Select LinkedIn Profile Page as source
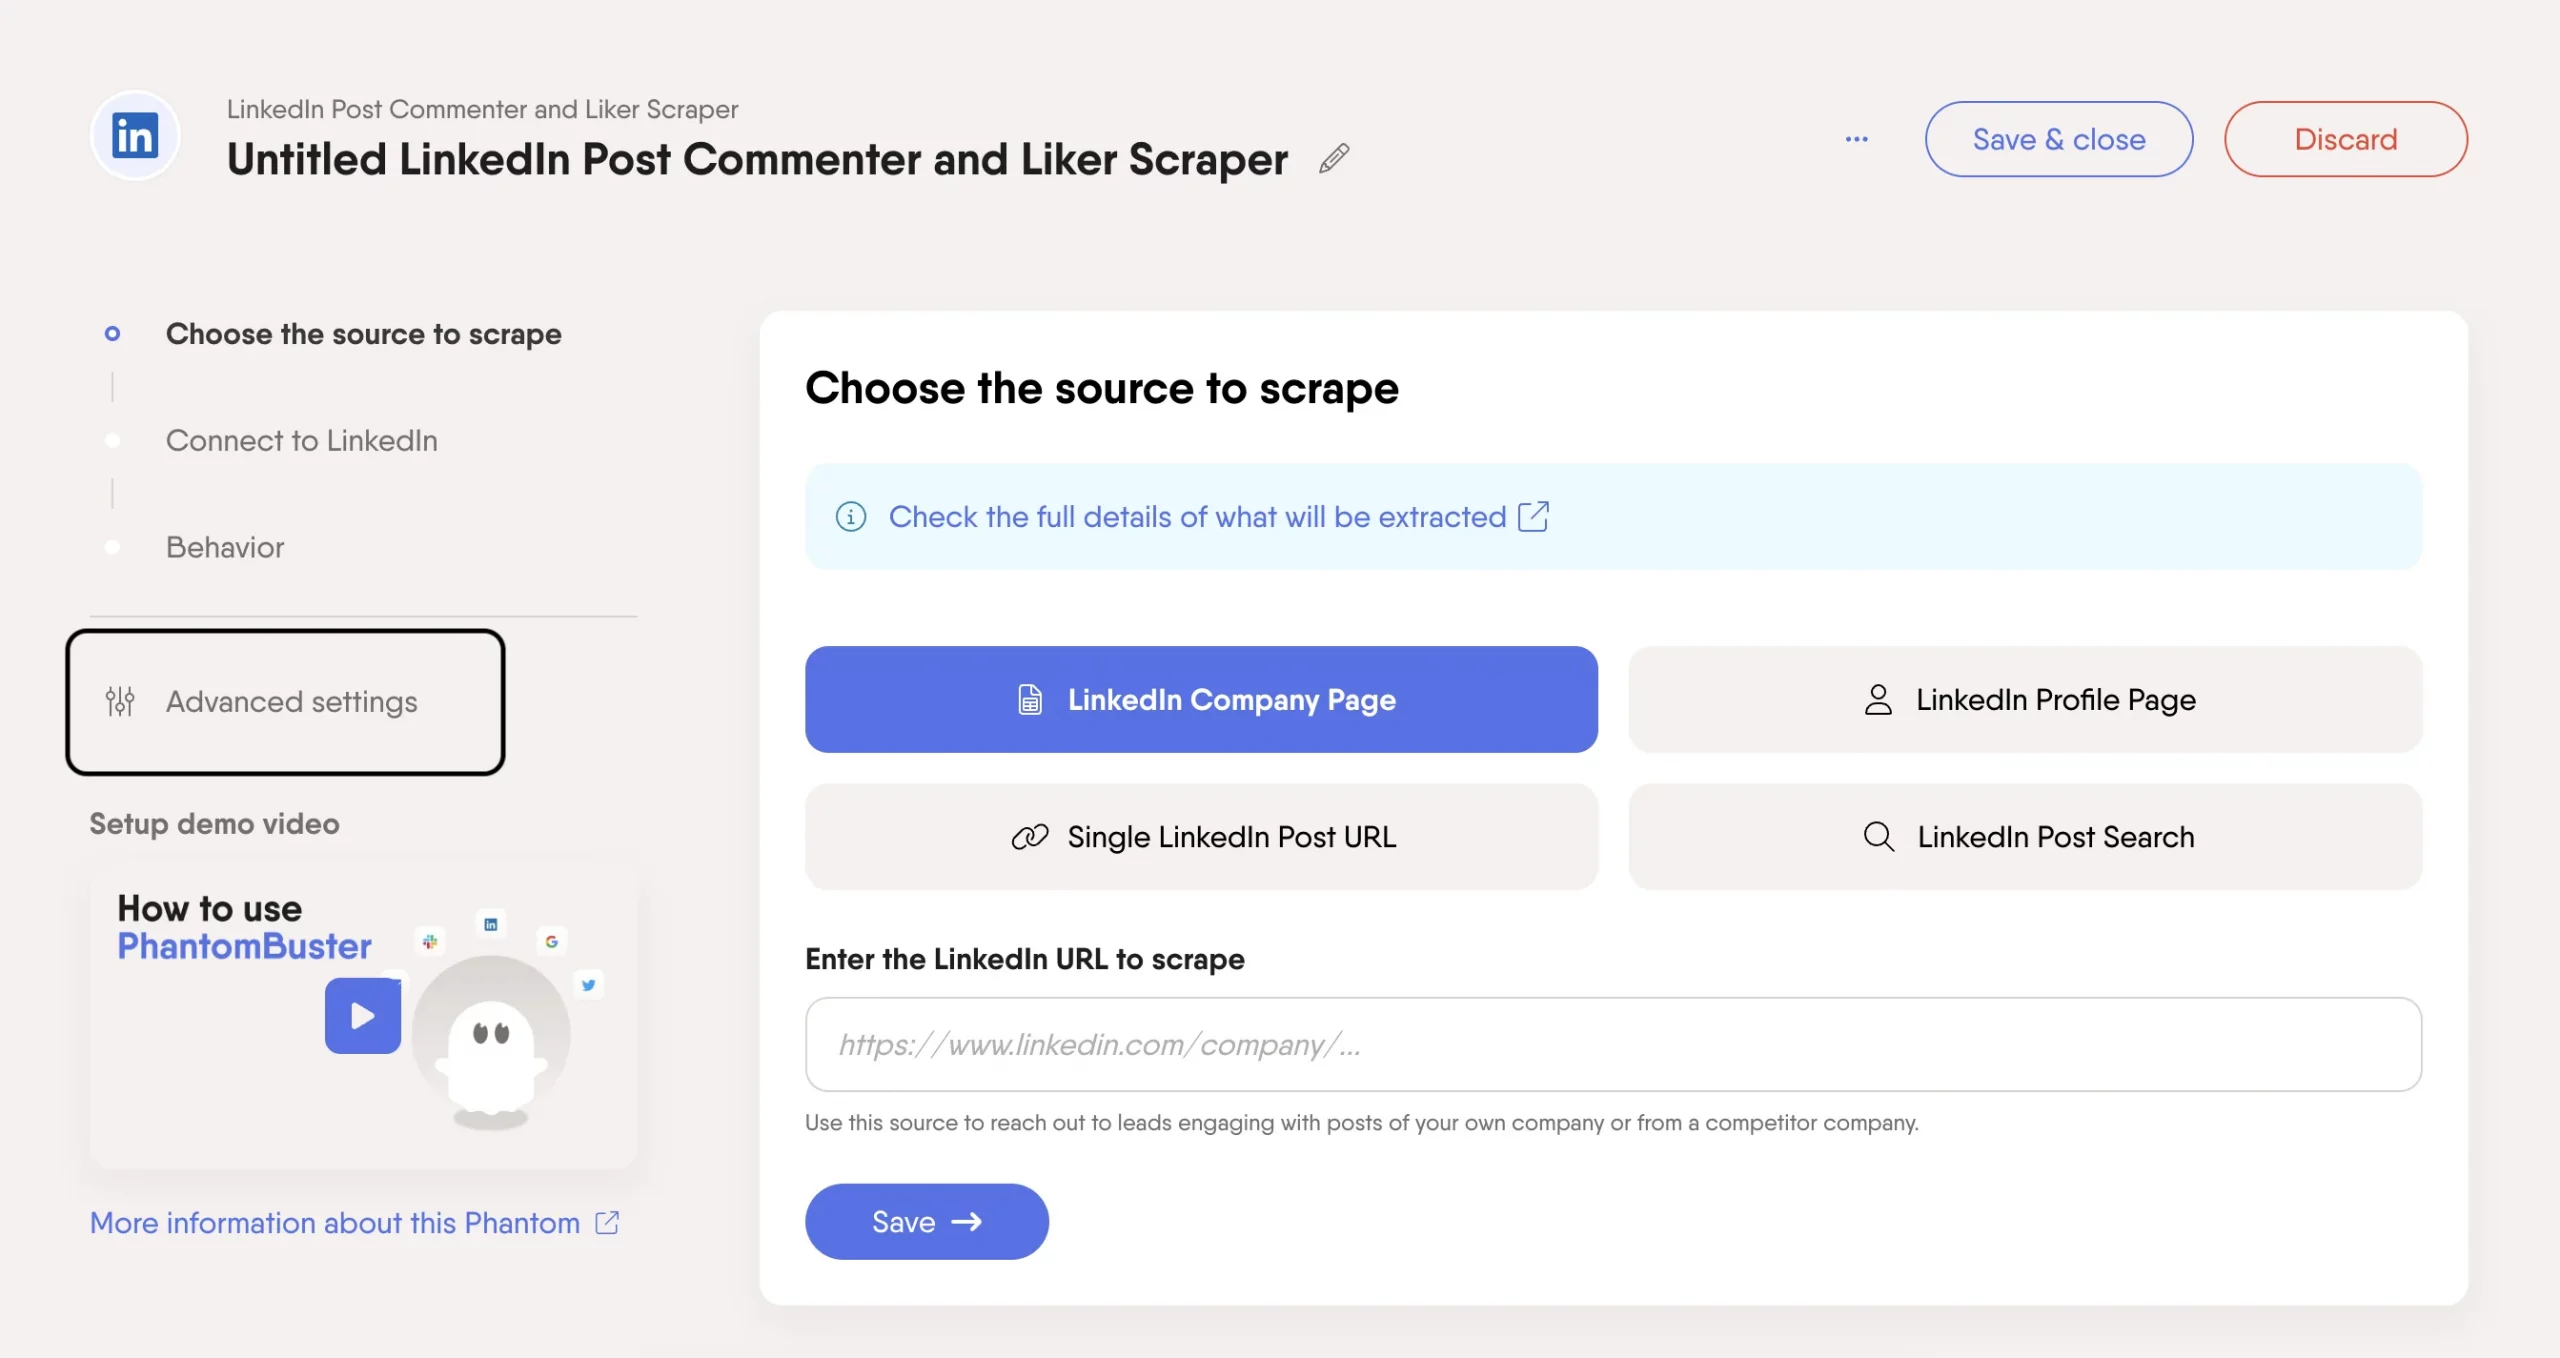 (x=2025, y=700)
